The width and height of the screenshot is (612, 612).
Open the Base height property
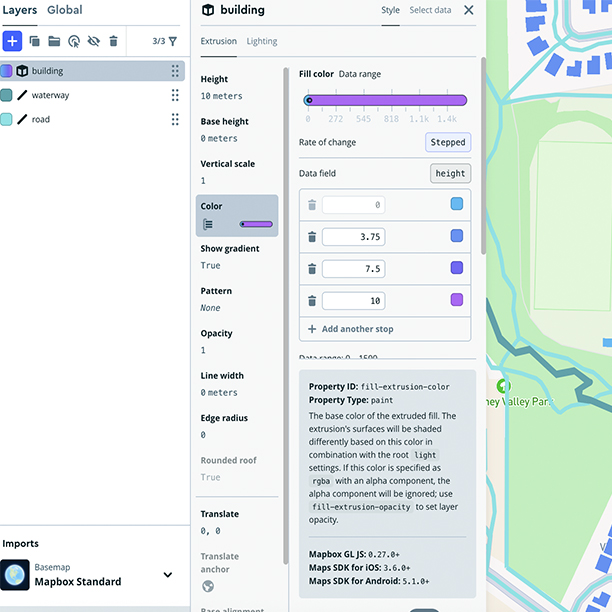tap(237, 130)
